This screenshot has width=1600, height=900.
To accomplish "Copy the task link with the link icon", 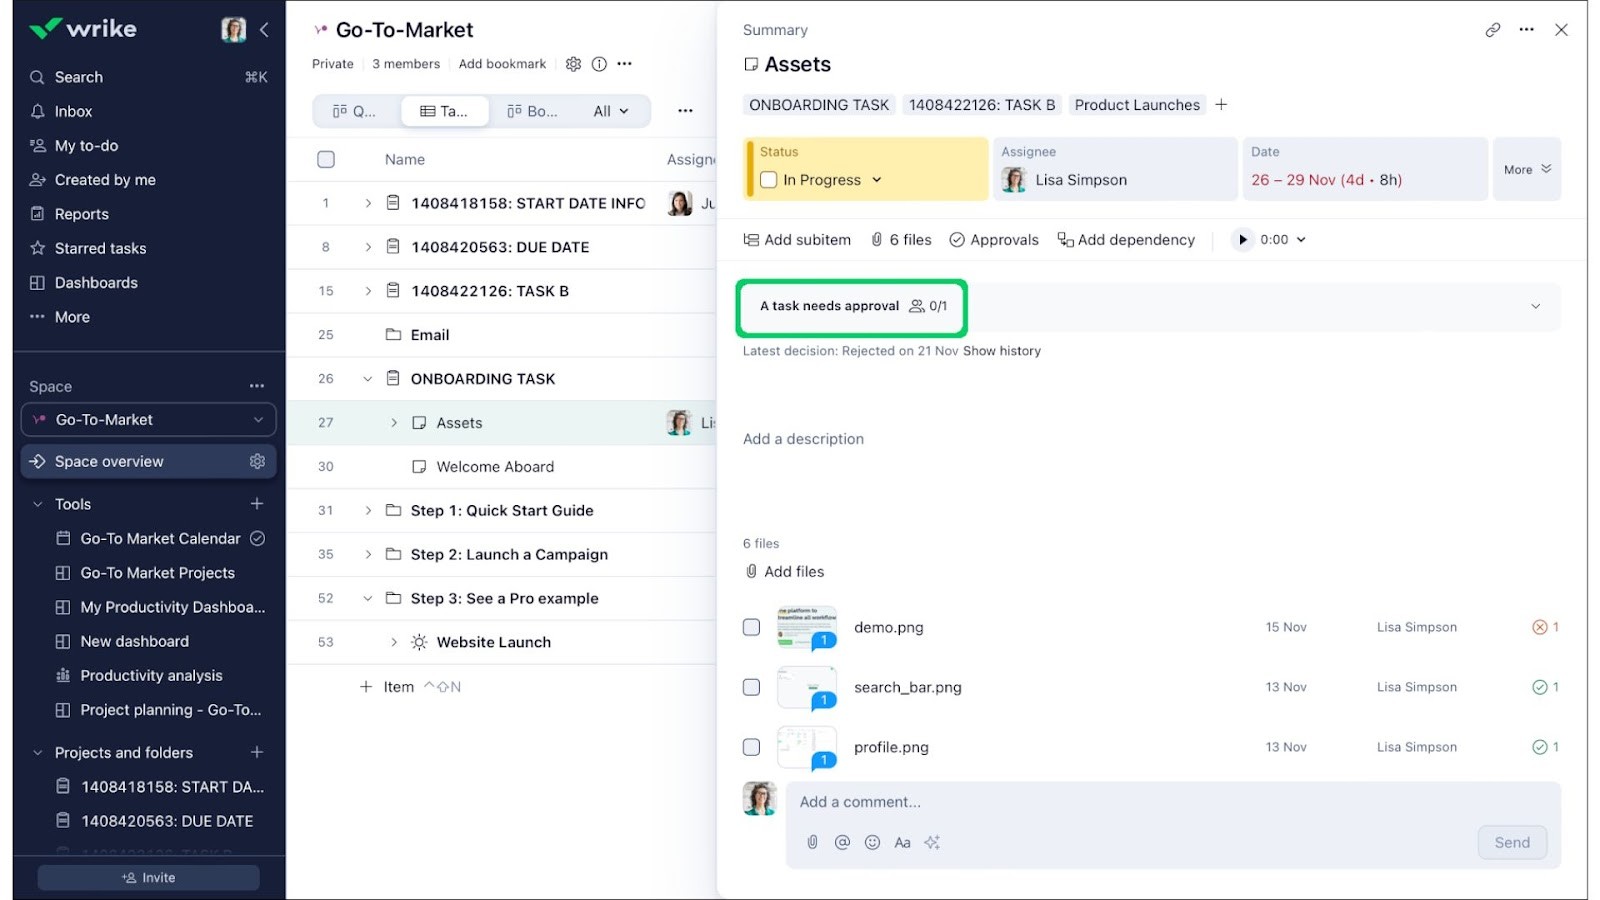I will tap(1492, 30).
